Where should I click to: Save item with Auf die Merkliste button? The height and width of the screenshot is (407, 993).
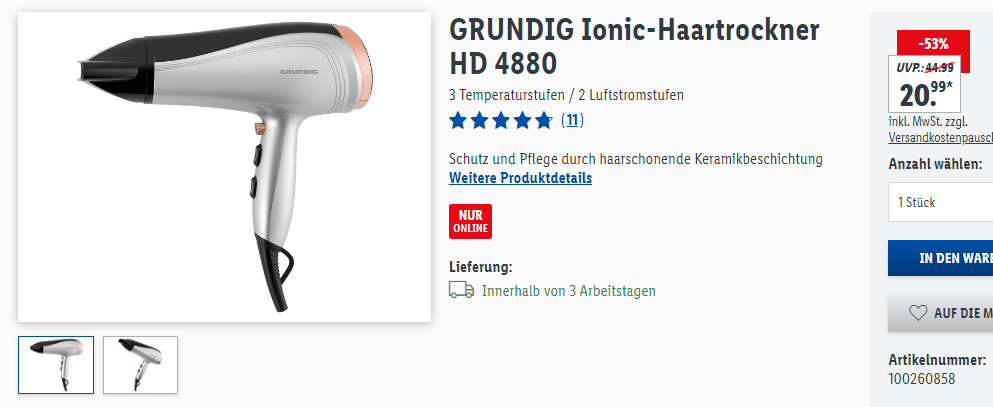pos(940,313)
